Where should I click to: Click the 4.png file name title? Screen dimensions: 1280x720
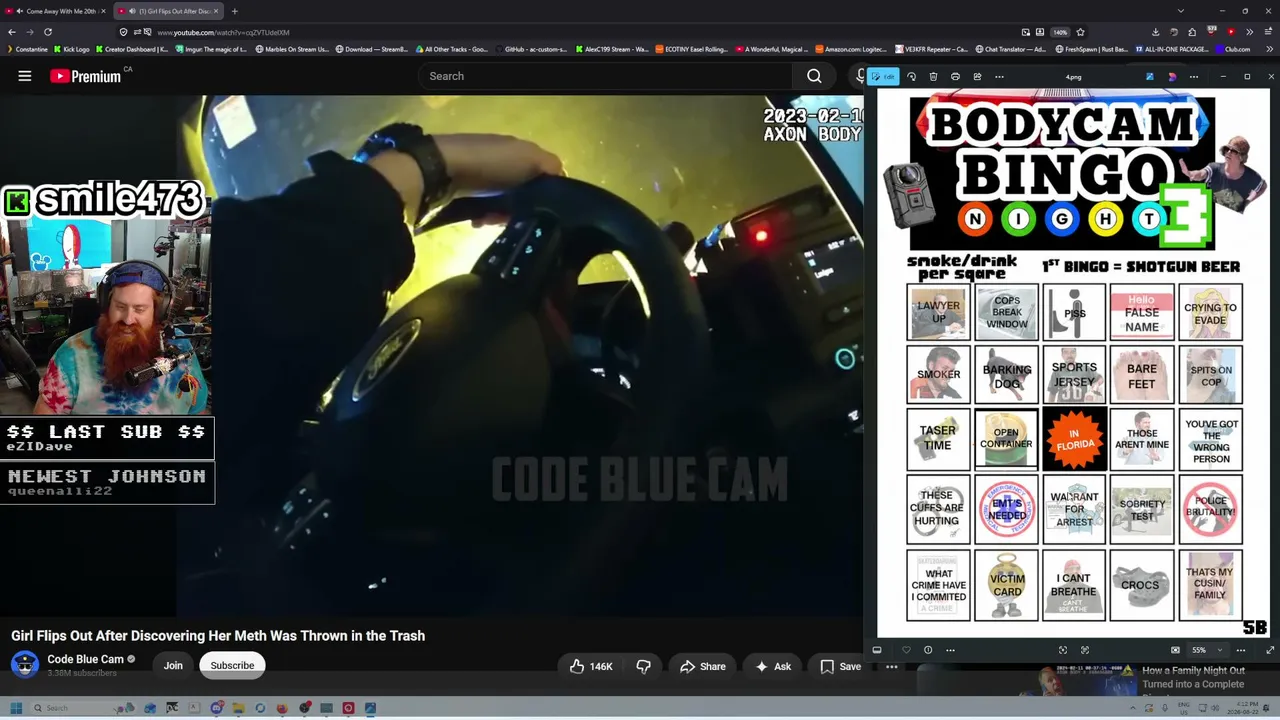[1073, 77]
